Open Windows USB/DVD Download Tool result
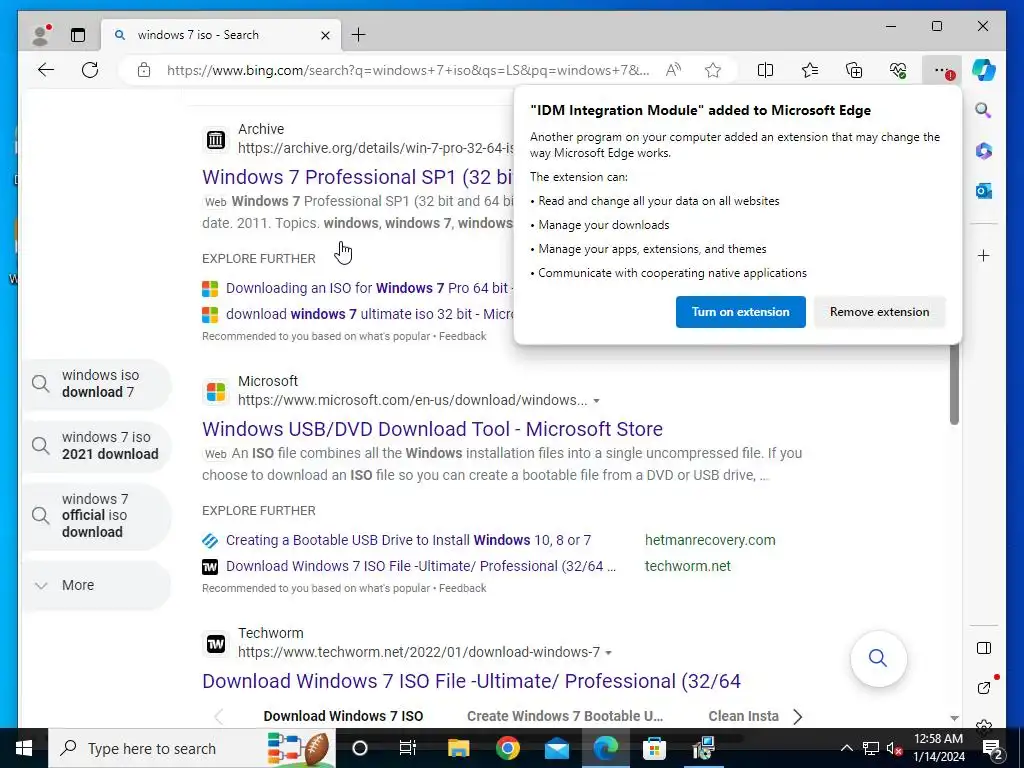1024x768 pixels. (432, 429)
